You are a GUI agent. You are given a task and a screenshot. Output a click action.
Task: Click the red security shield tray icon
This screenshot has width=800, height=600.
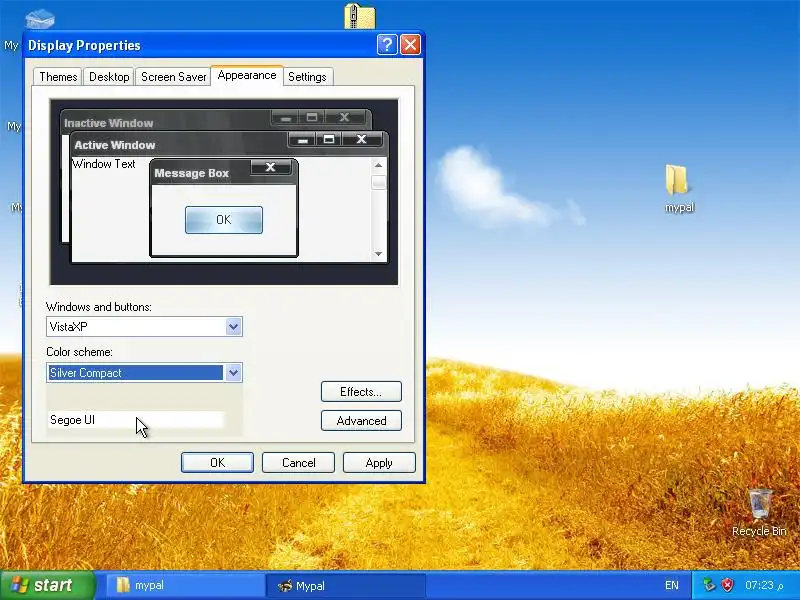coord(728,585)
